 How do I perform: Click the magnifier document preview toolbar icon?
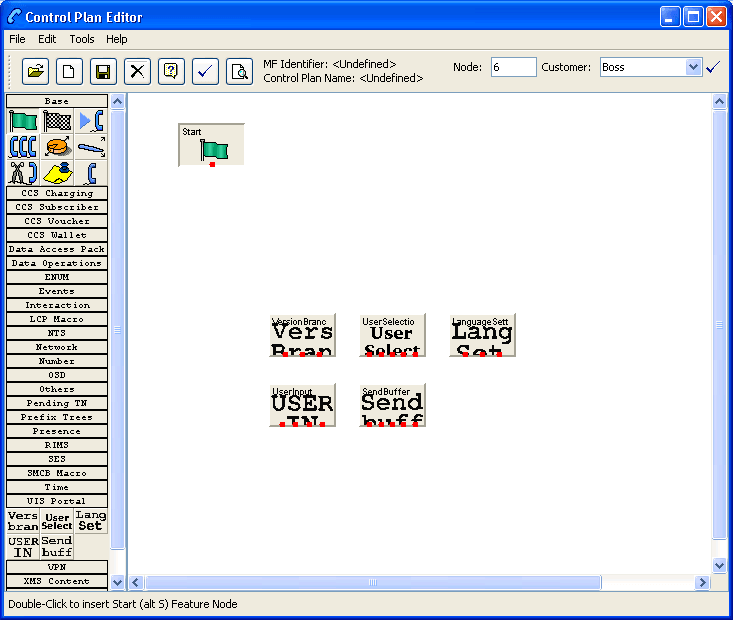coord(239,72)
